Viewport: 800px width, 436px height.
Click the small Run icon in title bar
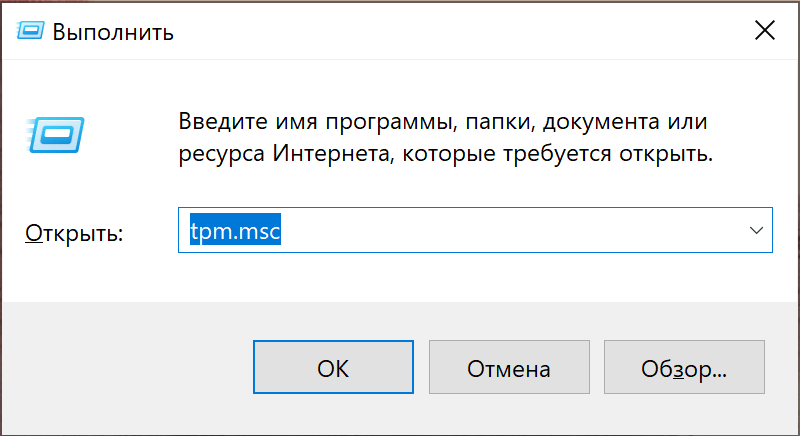point(28,31)
